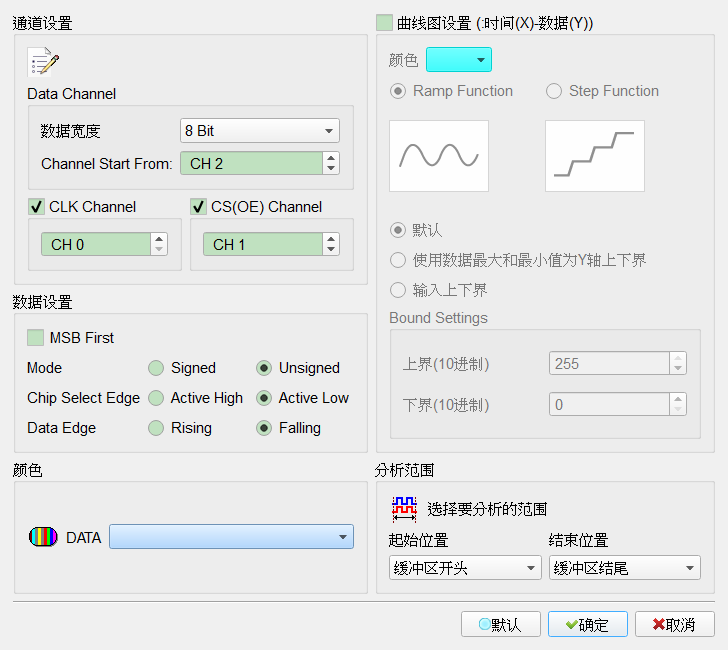The height and width of the screenshot is (650, 728).
Task: Uncheck the CS(OE) Channel checkbox
Action: coord(198,207)
